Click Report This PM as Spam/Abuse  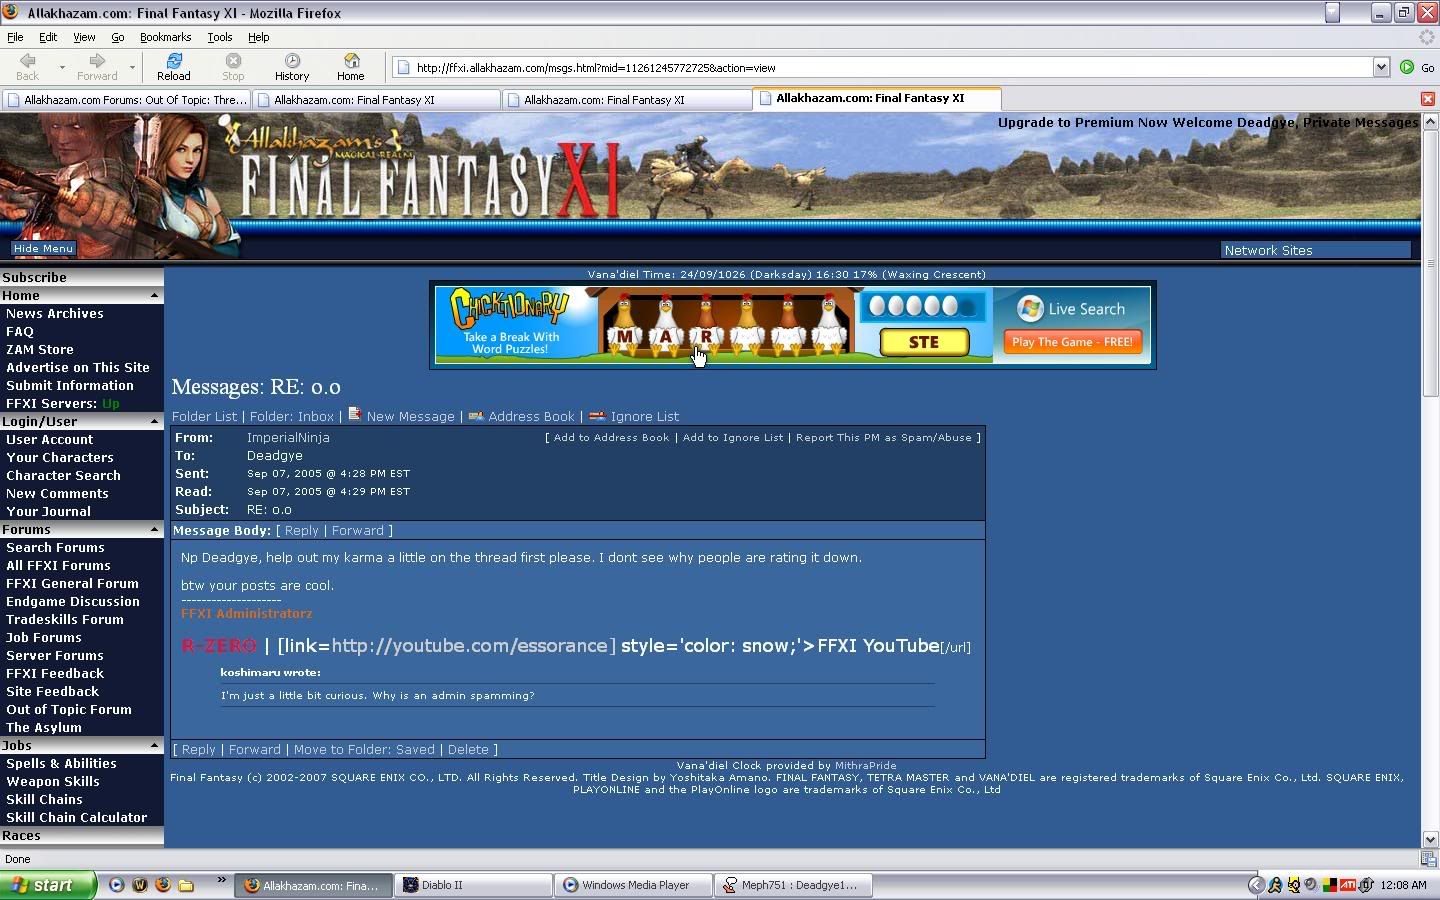(x=883, y=437)
